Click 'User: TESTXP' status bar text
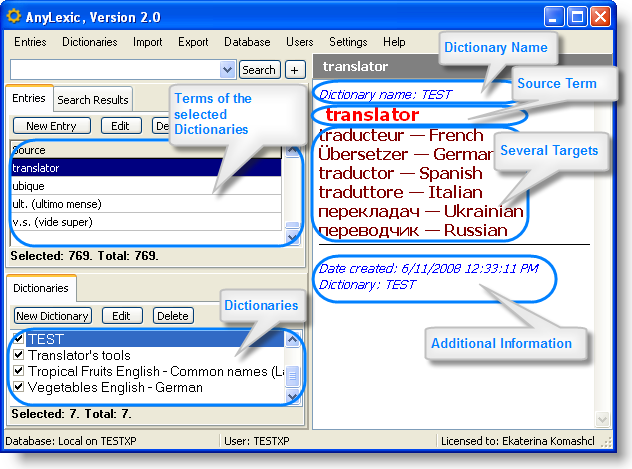632x469 pixels. click(257, 441)
